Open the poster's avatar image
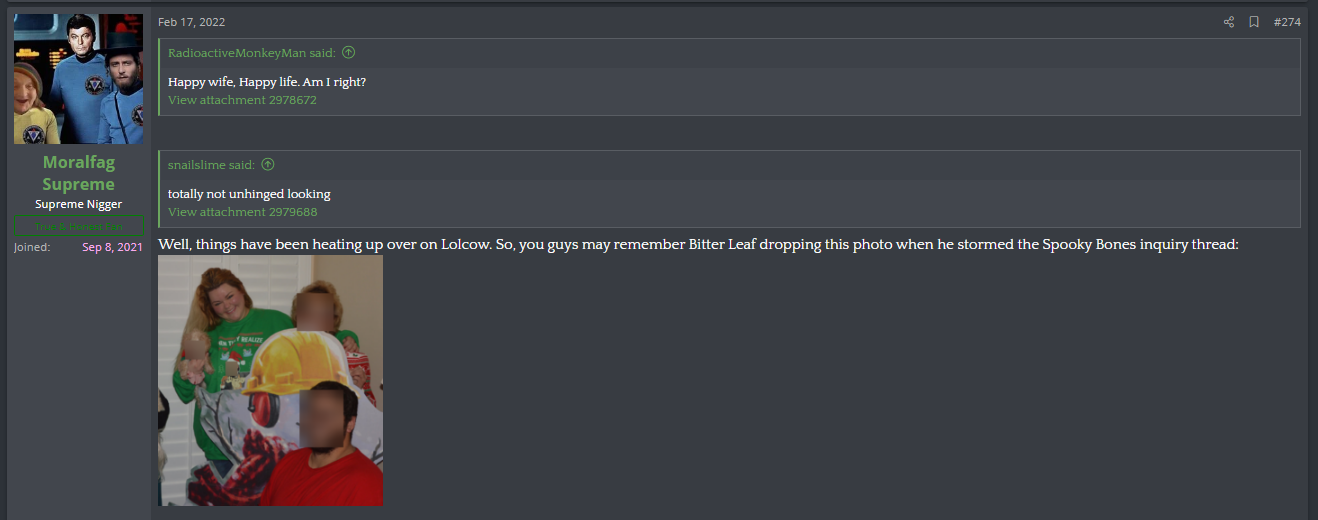 [x=78, y=79]
